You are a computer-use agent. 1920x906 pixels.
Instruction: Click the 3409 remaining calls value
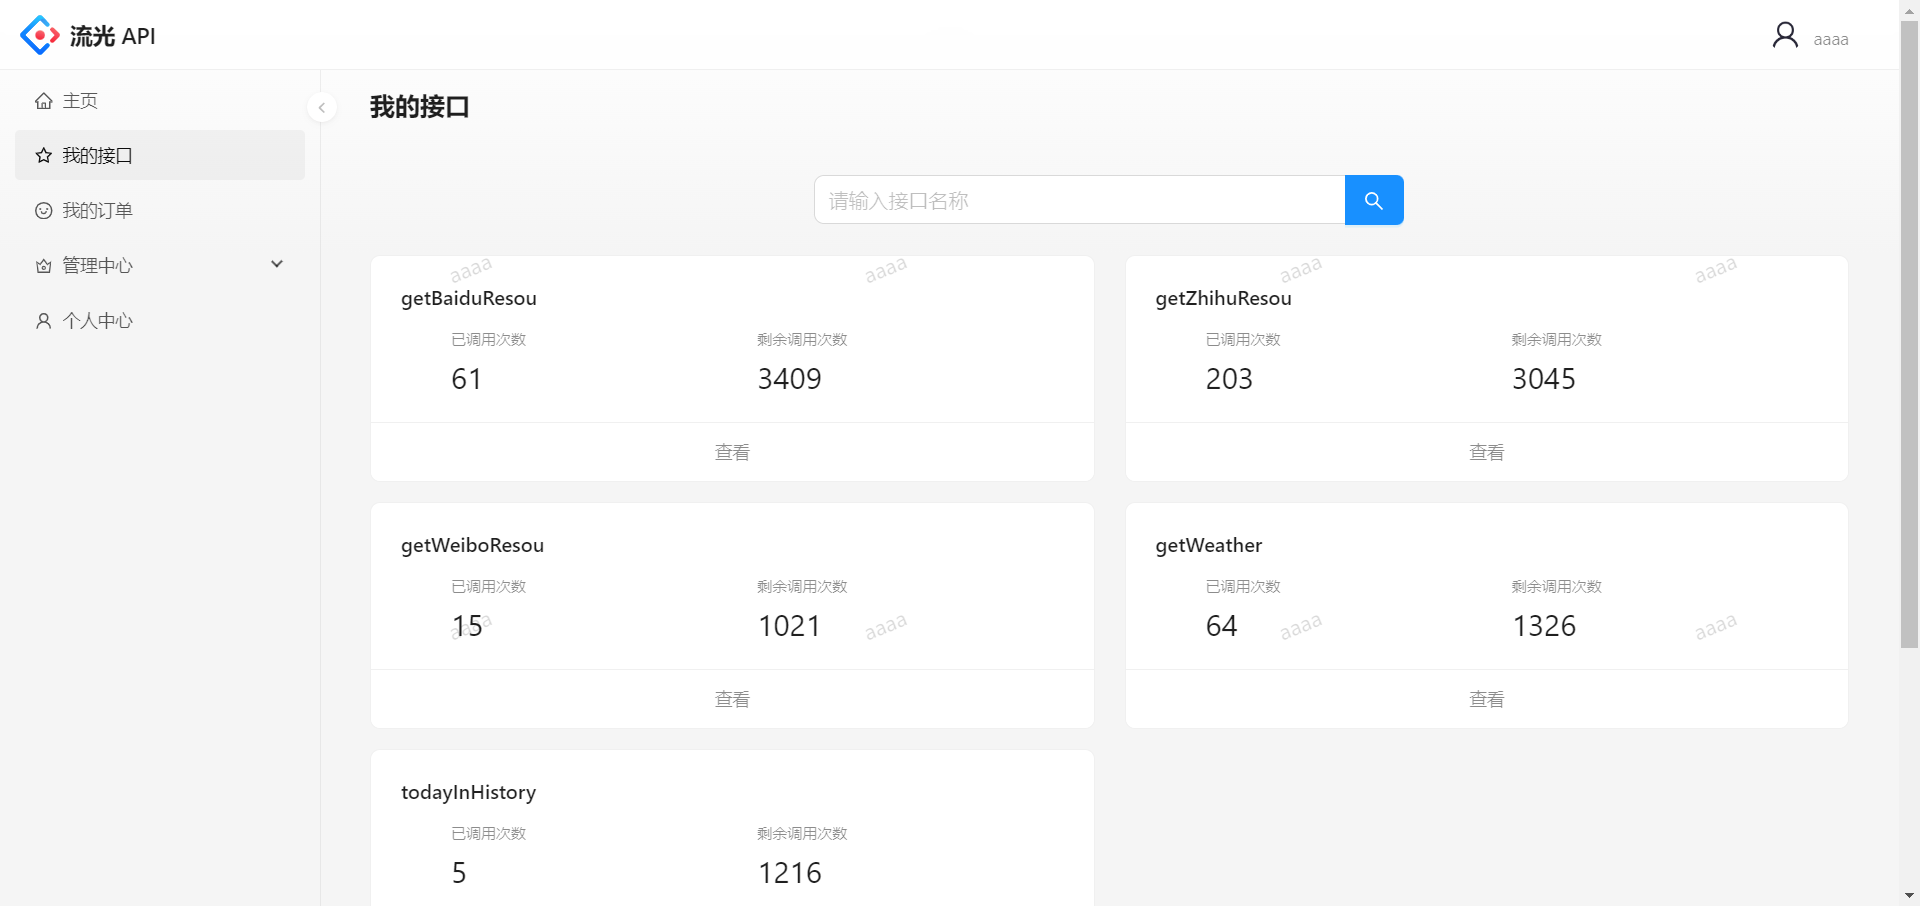pyautogui.click(x=789, y=379)
